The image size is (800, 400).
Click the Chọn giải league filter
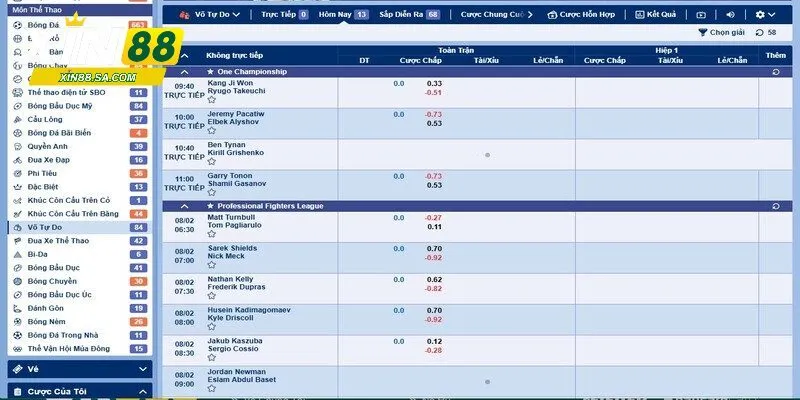point(722,33)
